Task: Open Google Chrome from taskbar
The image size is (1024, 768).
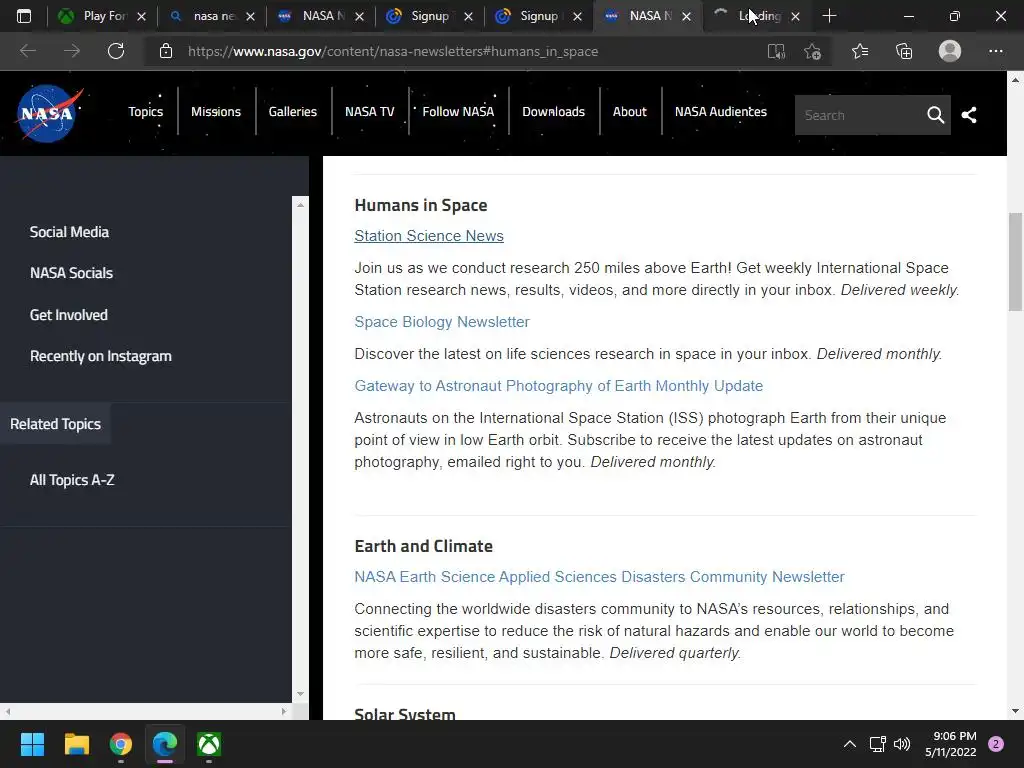Action: (121, 744)
